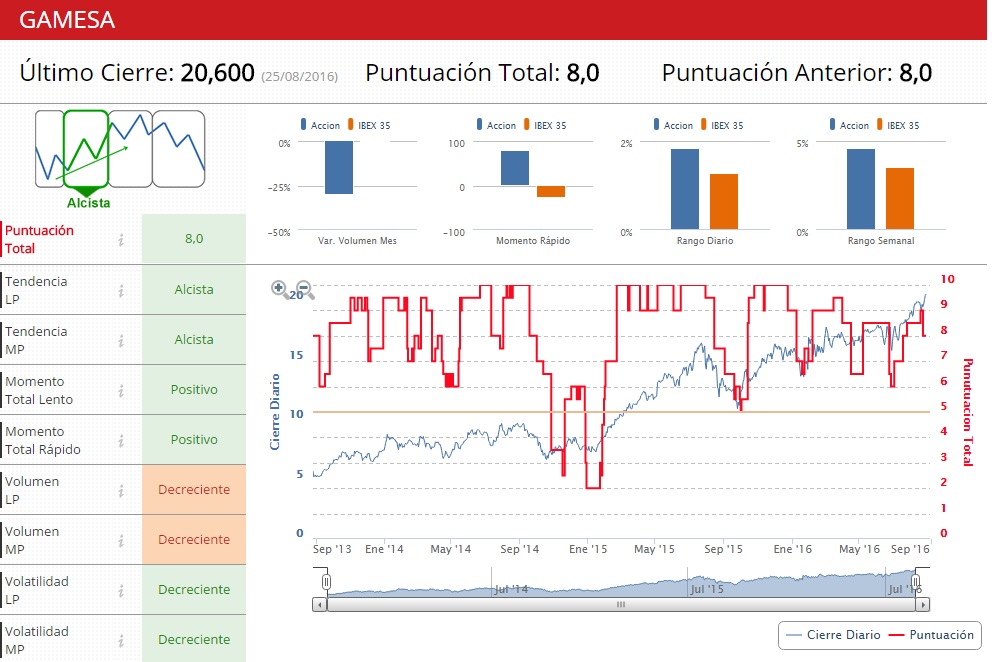
Task: Click the 8,0 value cell for Puntuación Total
Action: (x=194, y=239)
